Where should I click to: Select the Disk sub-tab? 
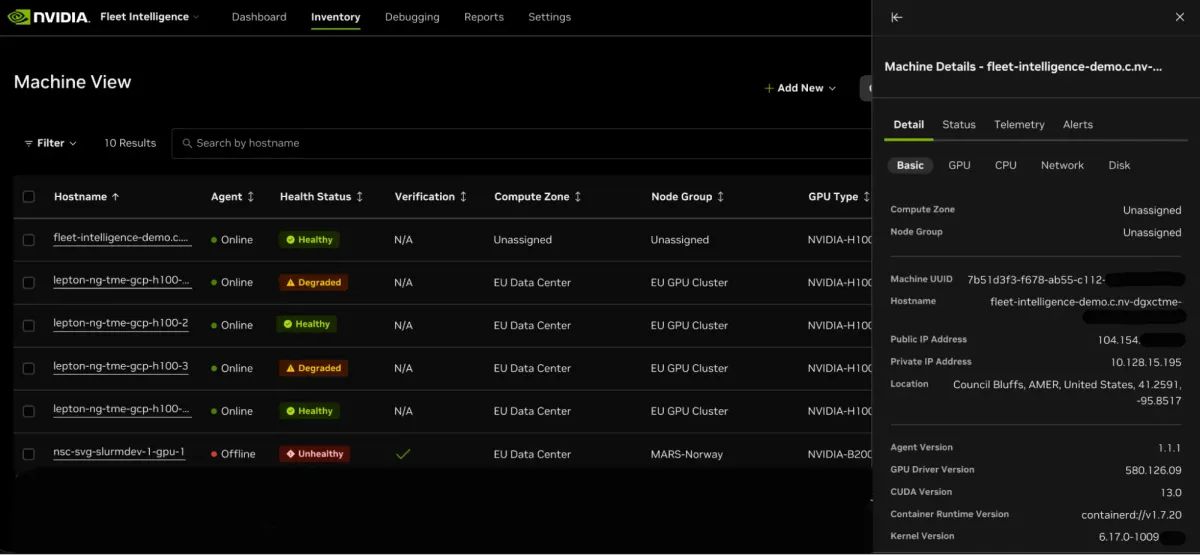1119,165
